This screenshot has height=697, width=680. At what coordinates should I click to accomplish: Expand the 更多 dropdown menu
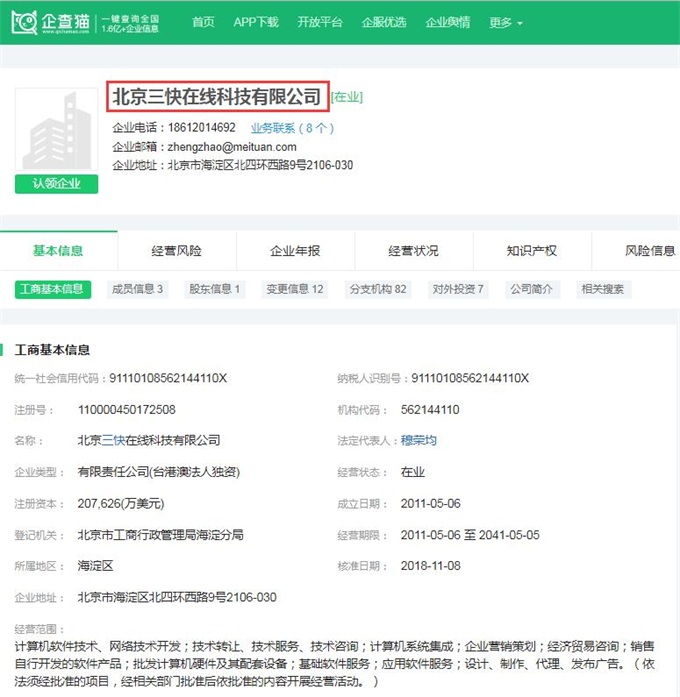click(x=506, y=22)
